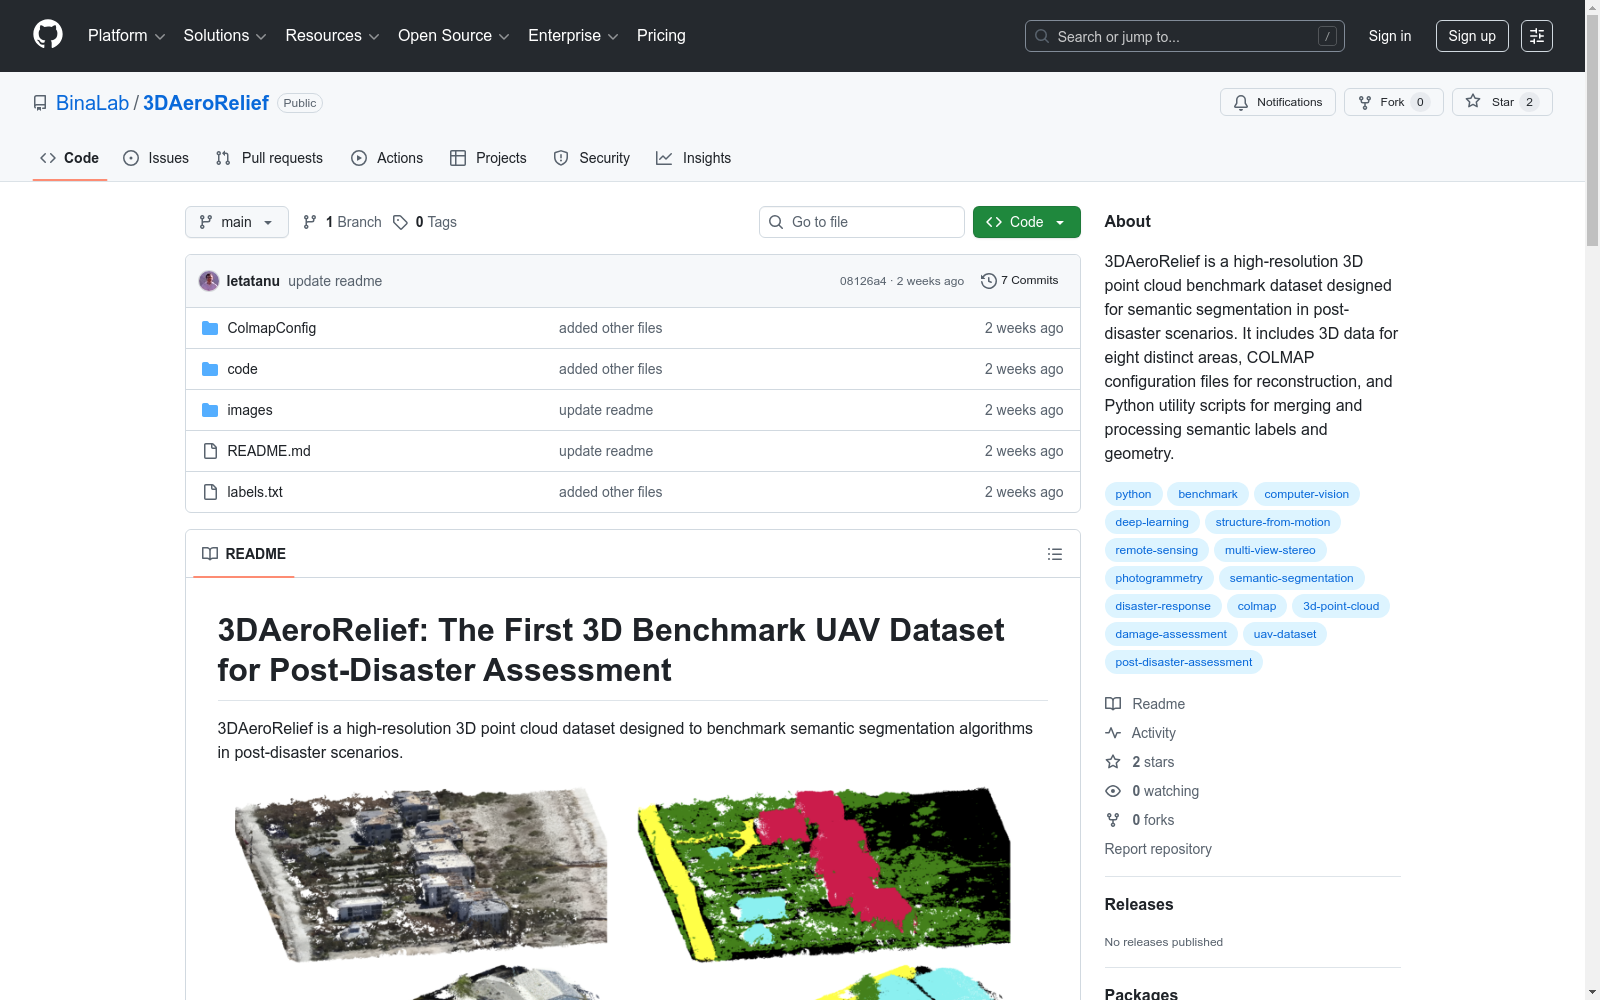Click the labels.txt file icon
Viewport: 1600px width, 1000px height.
pyautogui.click(x=210, y=492)
